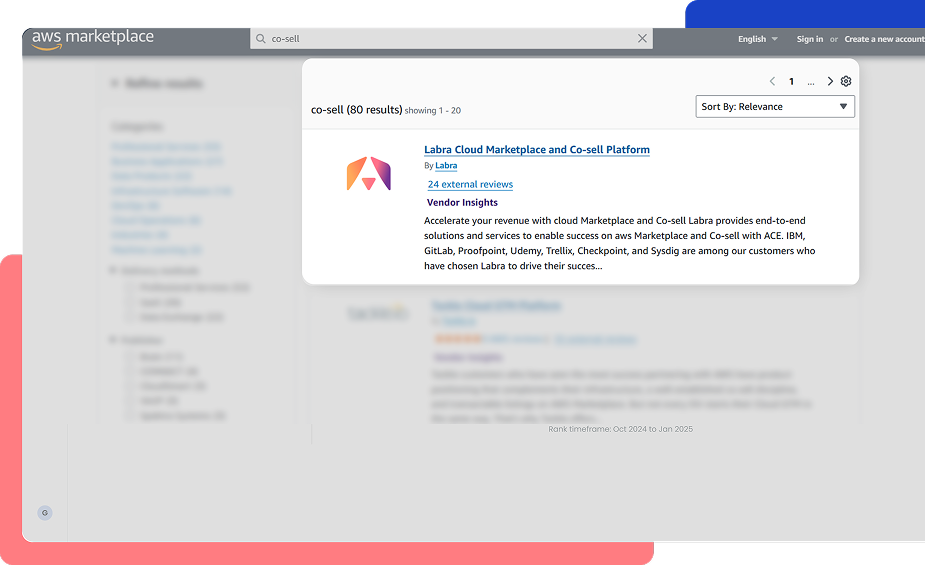
Task: Go to previous results page
Action: click(x=772, y=81)
